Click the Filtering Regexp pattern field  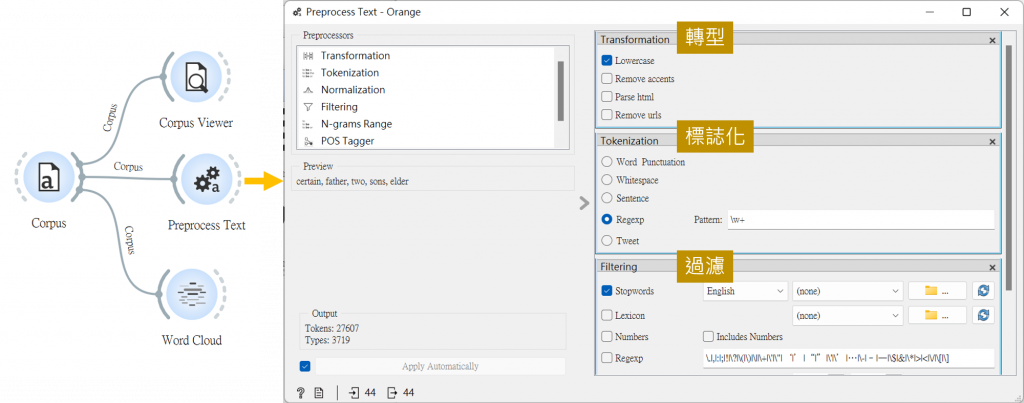tap(848, 358)
